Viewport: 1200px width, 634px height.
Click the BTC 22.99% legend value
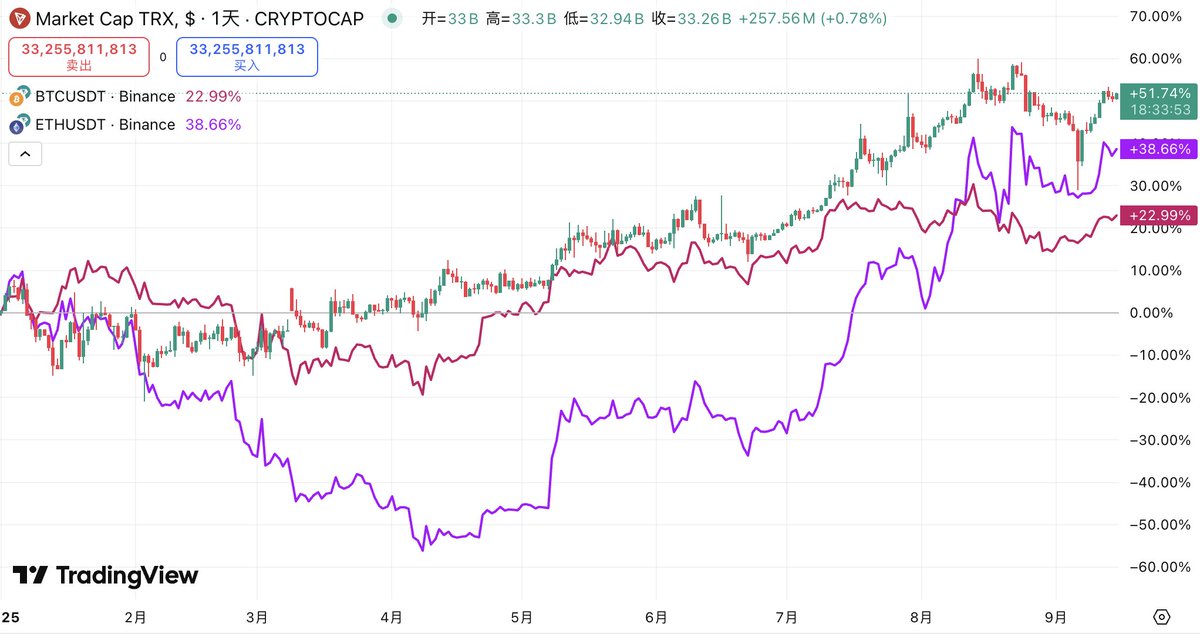[214, 97]
